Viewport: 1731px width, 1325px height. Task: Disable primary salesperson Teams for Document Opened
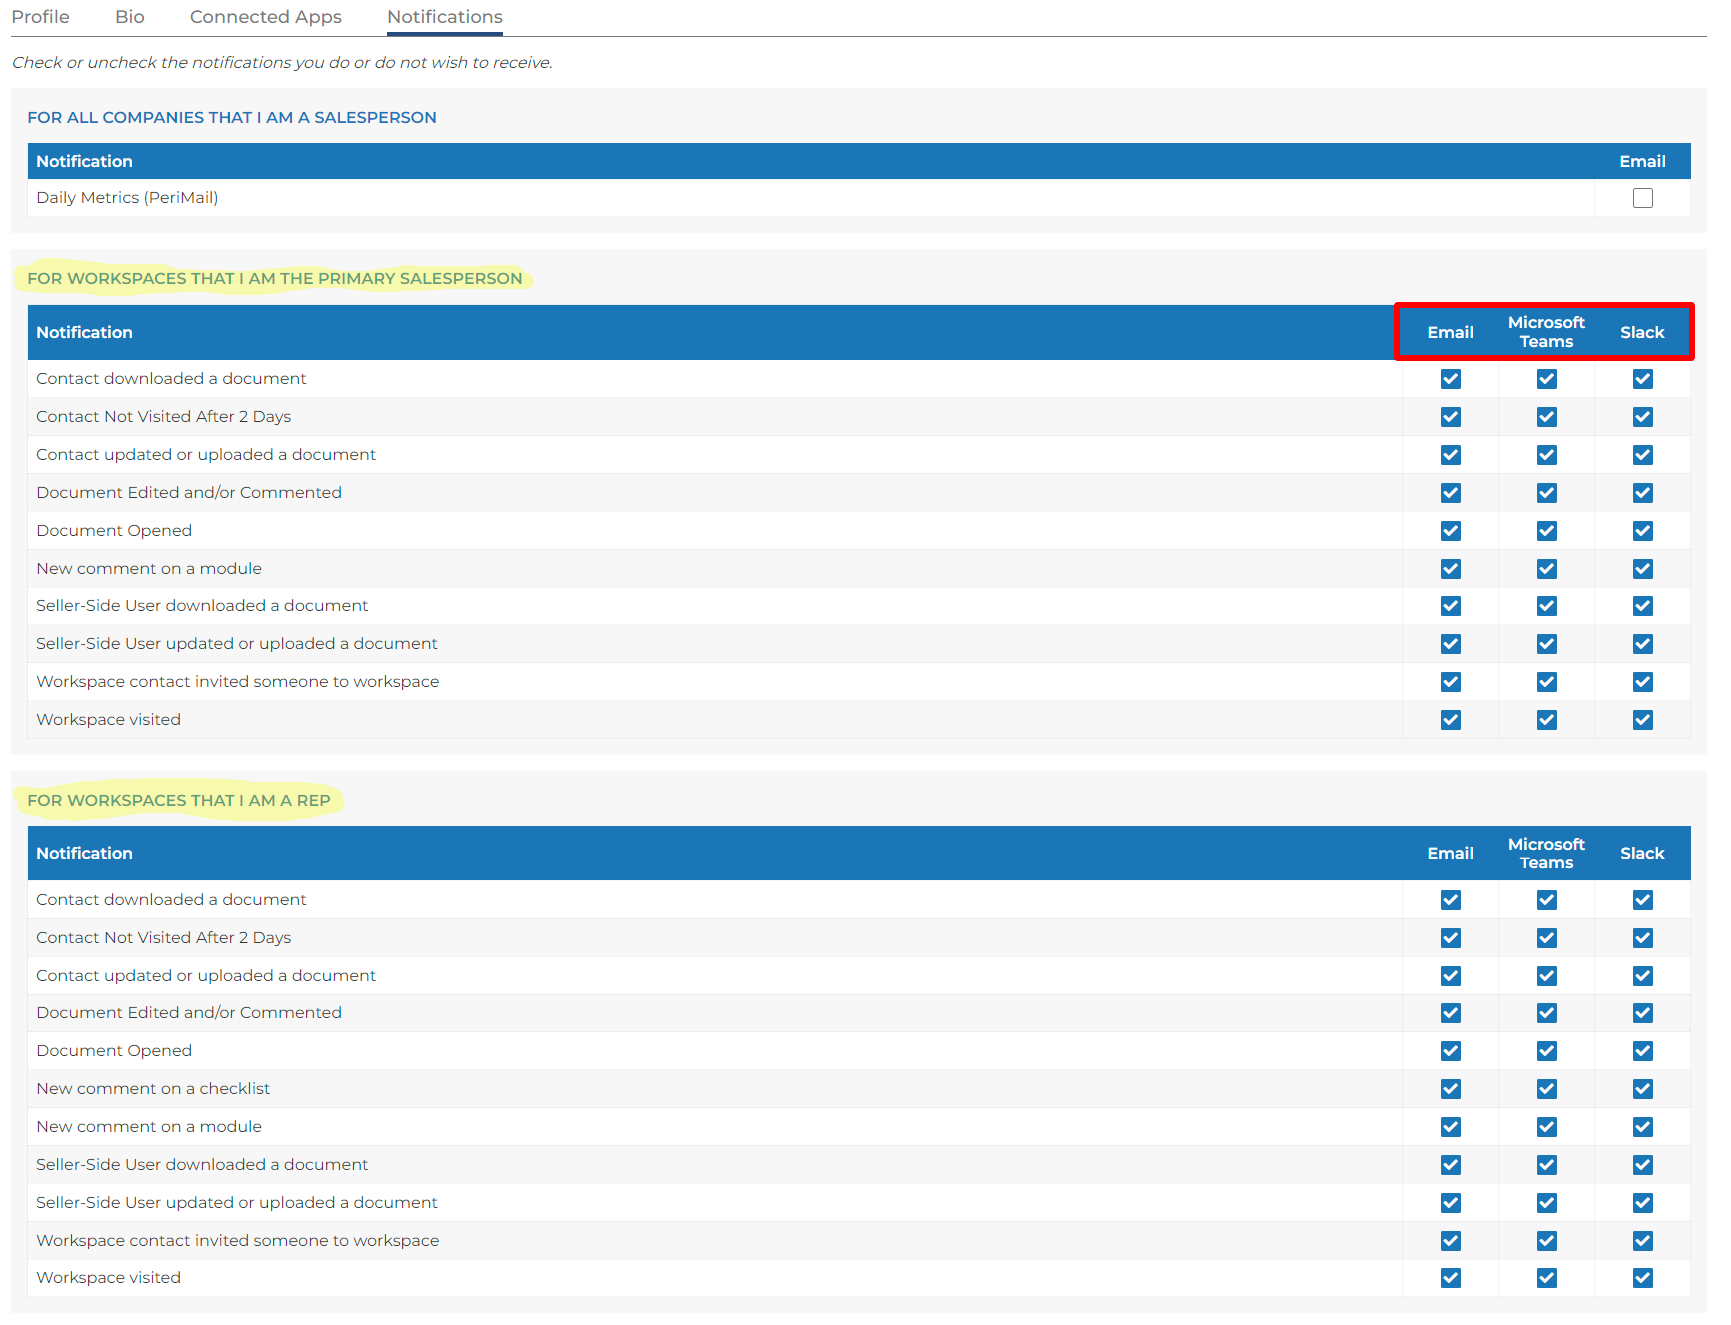pyautogui.click(x=1546, y=531)
